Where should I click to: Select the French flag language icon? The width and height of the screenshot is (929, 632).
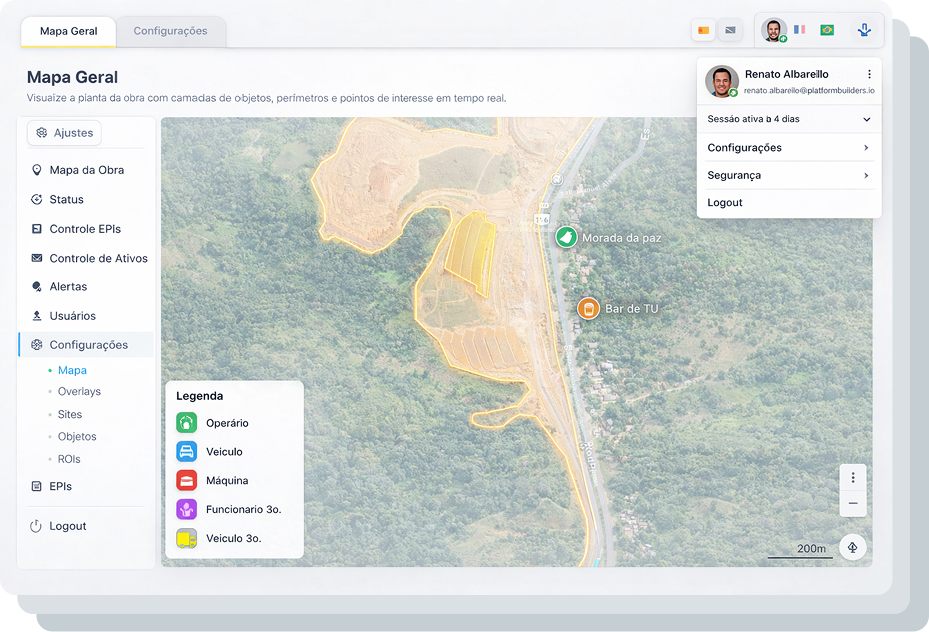click(800, 29)
